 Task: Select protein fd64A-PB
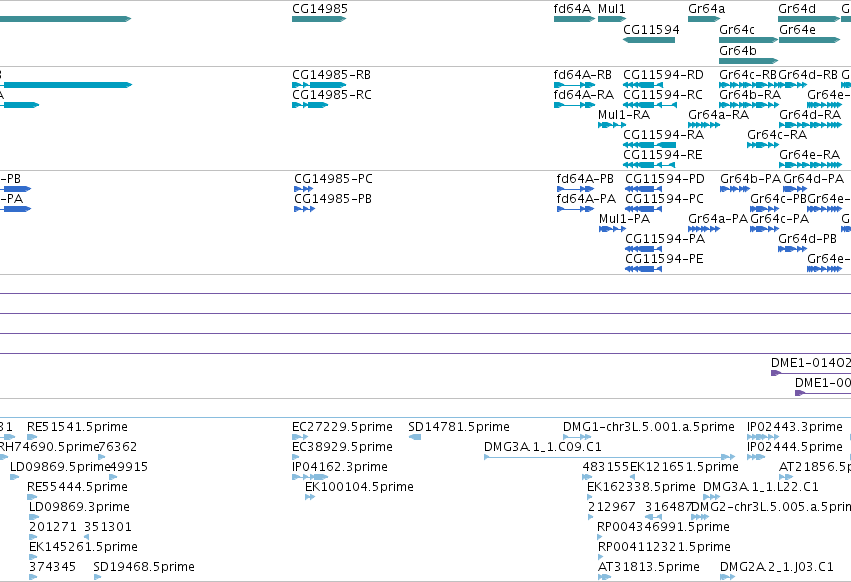[575, 189]
